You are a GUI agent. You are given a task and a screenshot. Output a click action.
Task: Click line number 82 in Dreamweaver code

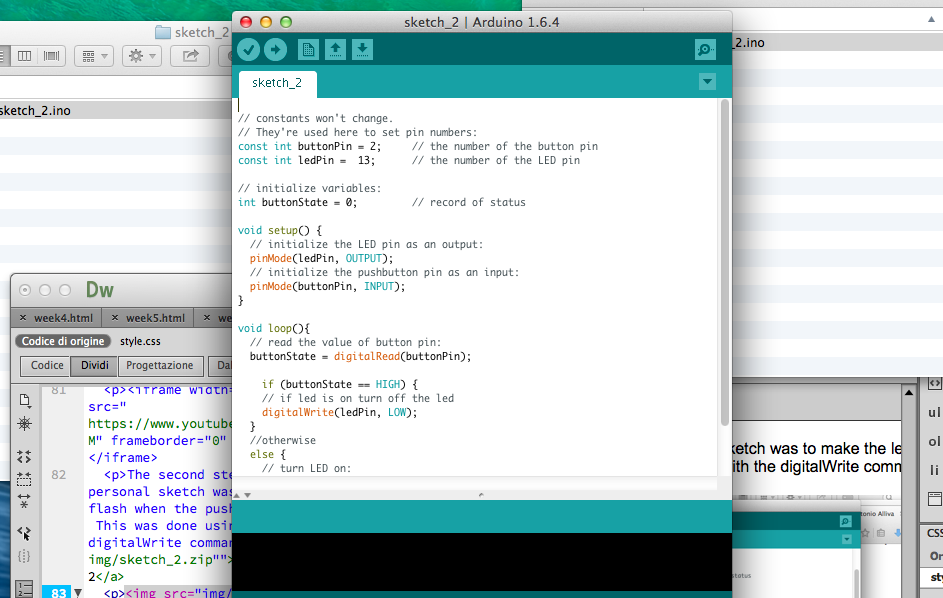pyautogui.click(x=58, y=475)
